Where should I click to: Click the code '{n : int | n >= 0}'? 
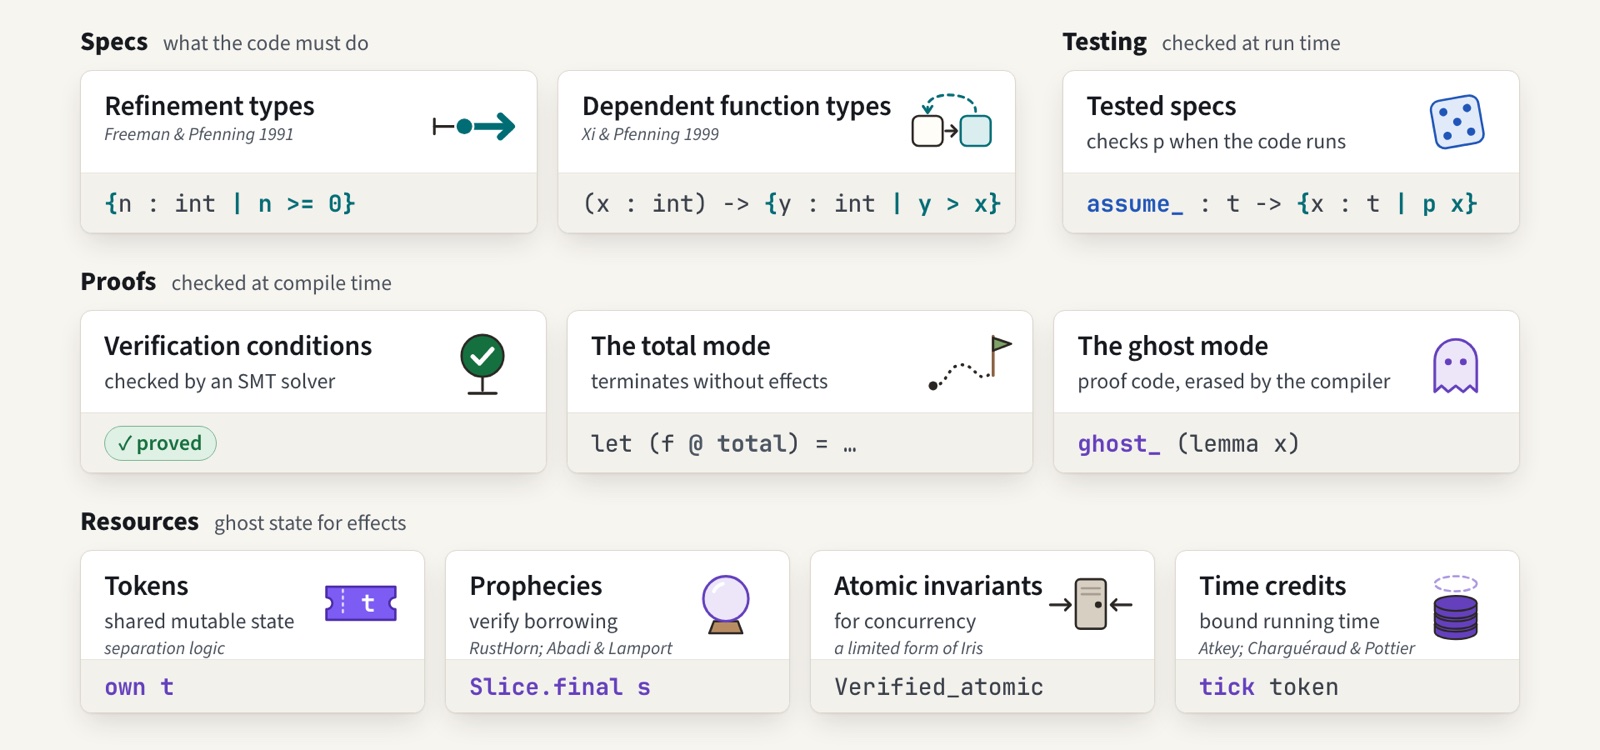coord(230,204)
